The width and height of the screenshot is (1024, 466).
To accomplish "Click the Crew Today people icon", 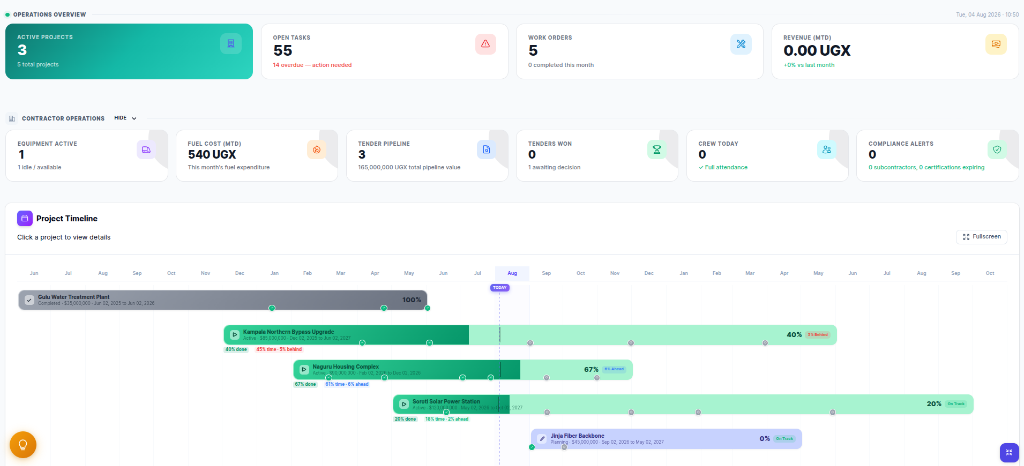I will click(x=827, y=149).
